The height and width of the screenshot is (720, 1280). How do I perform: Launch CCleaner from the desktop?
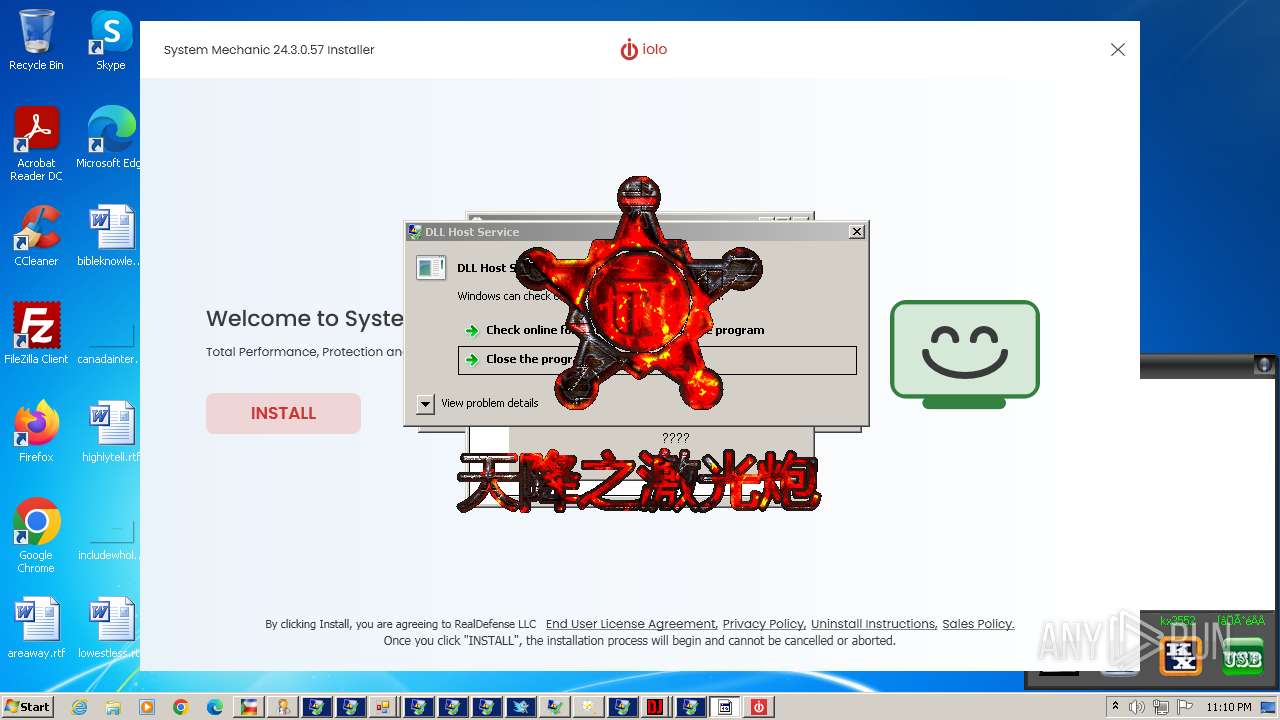point(36,236)
